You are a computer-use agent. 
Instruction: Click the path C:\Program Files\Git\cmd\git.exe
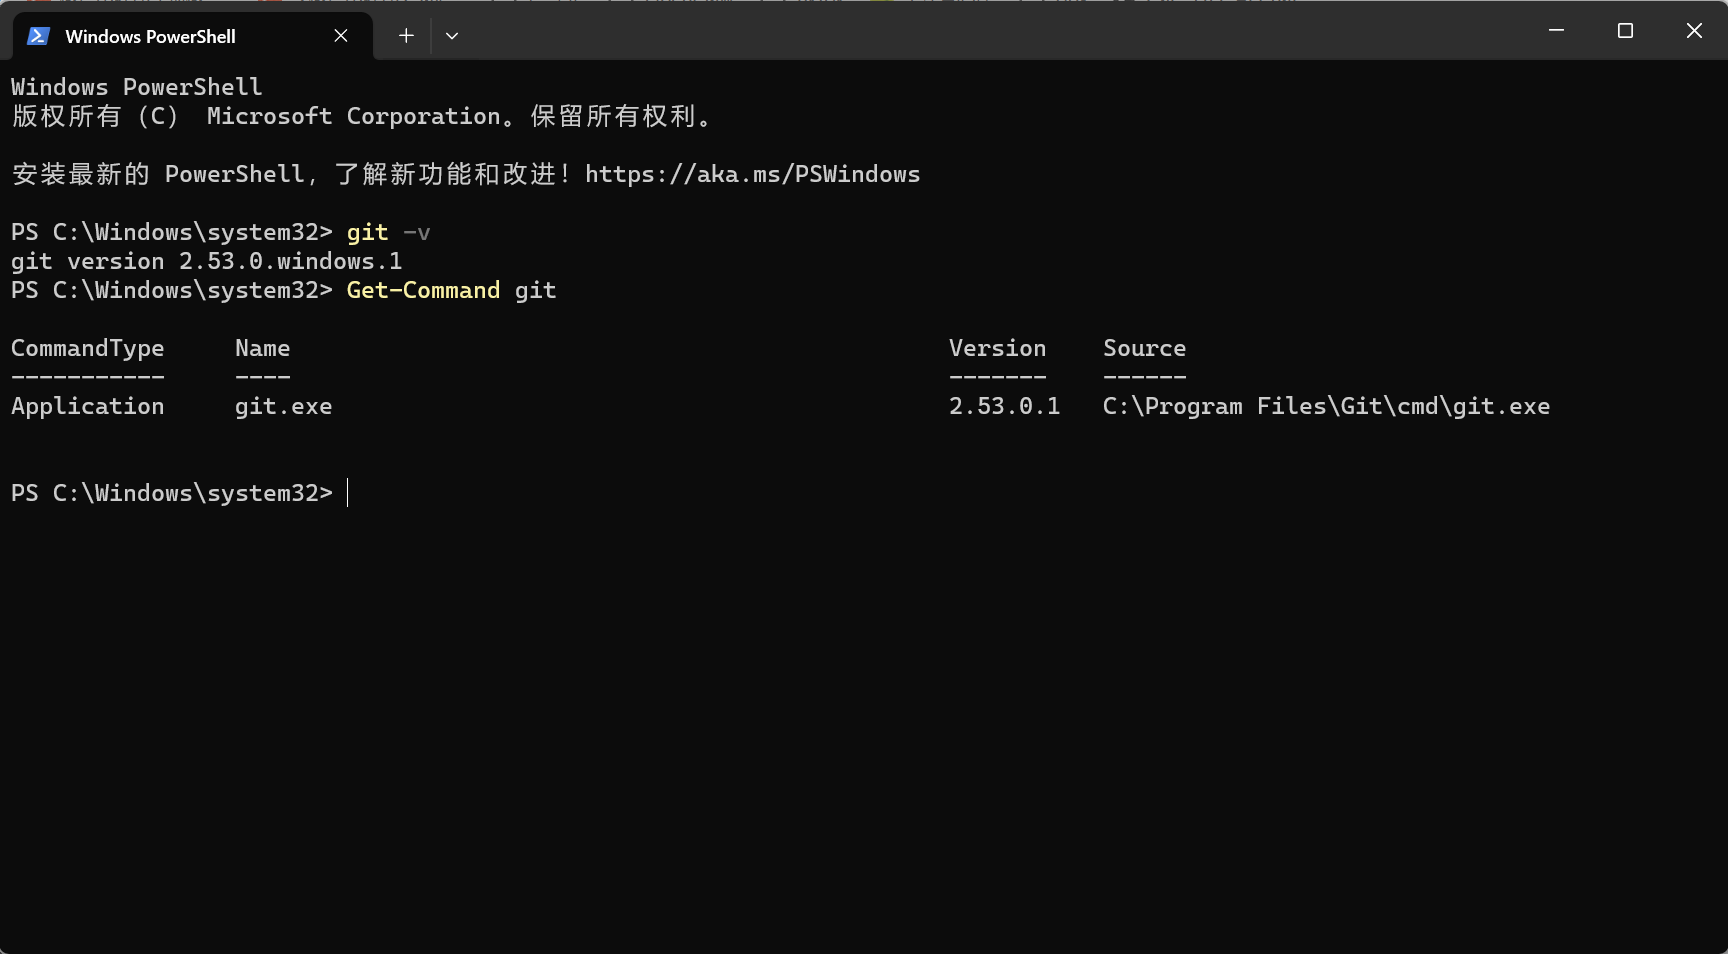tap(1326, 407)
